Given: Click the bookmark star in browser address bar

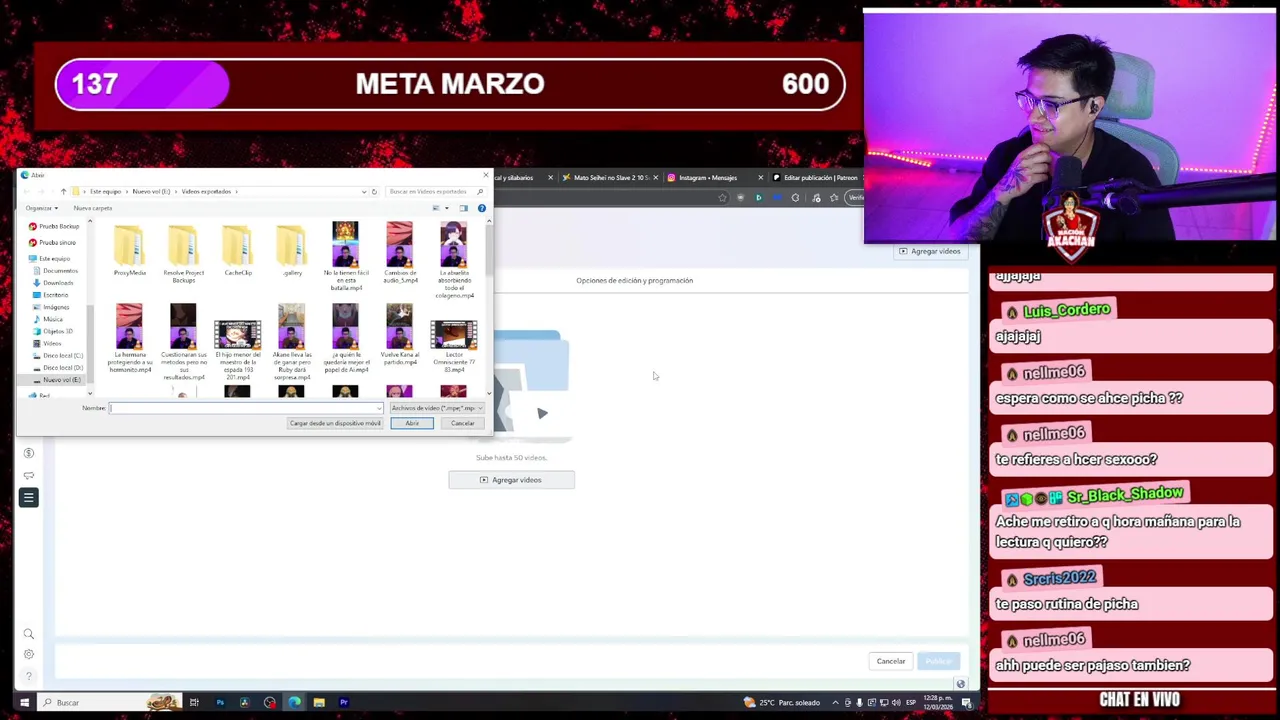Looking at the screenshot, I should click(x=722, y=198).
